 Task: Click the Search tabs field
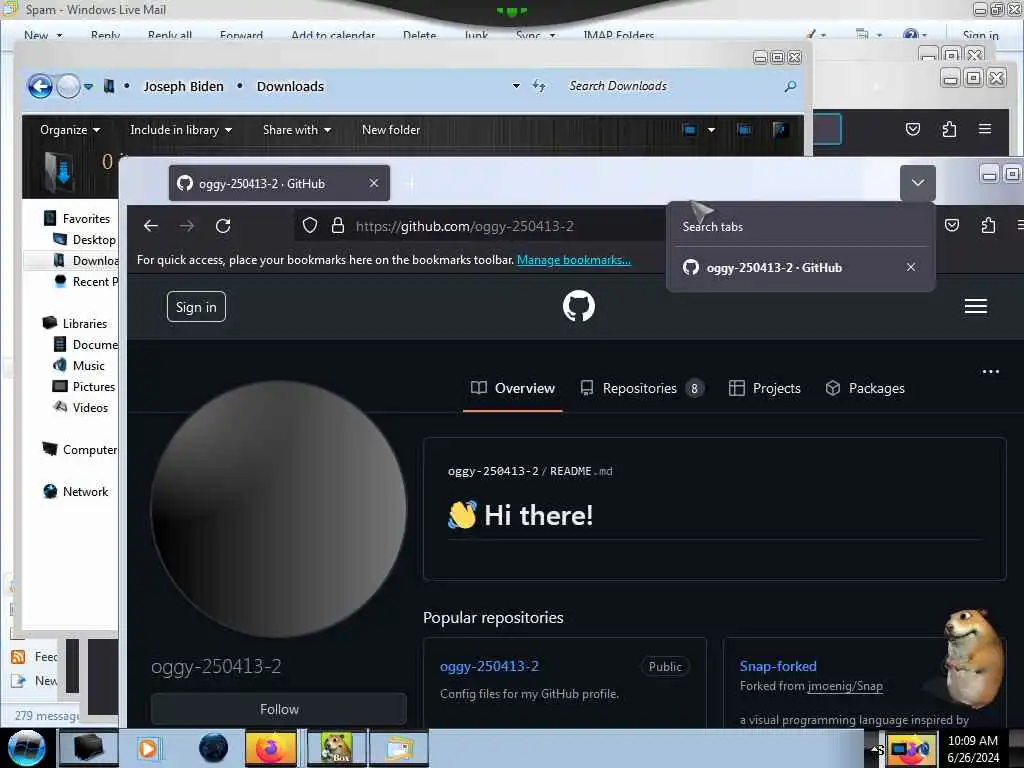801,227
